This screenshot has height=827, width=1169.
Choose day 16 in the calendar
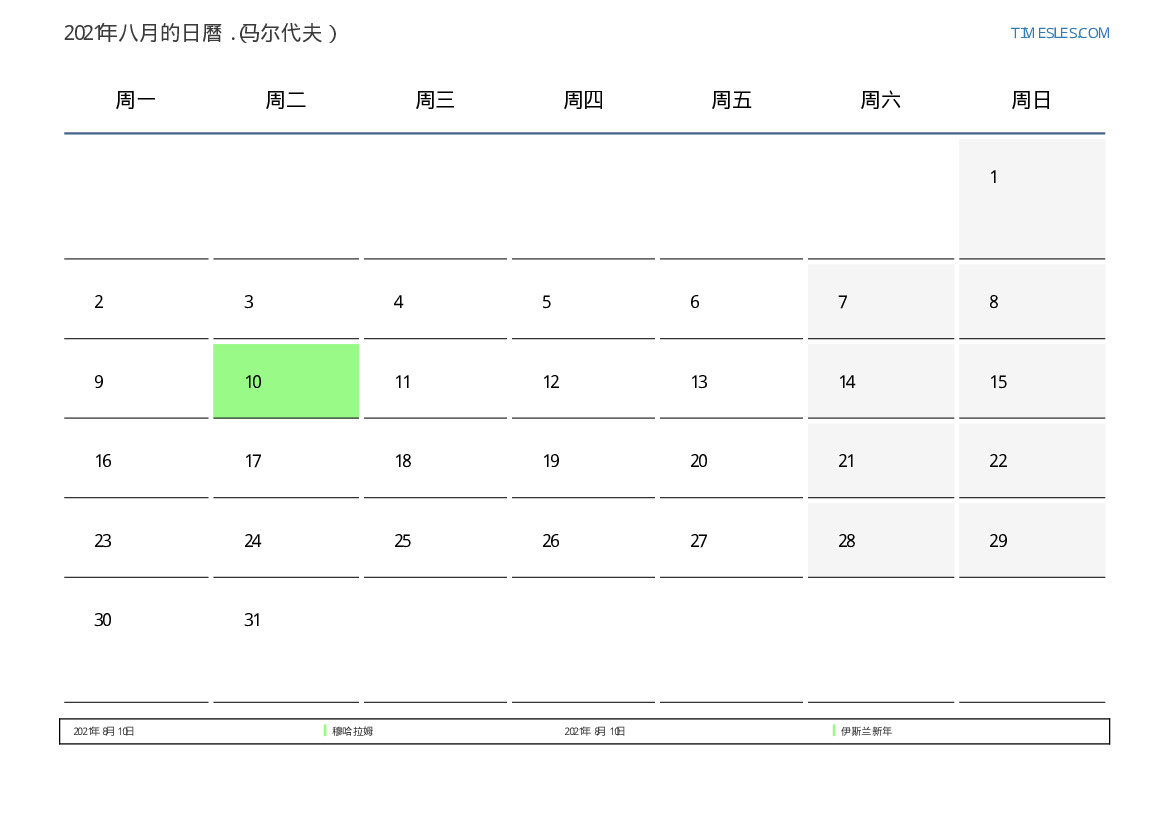(x=136, y=461)
